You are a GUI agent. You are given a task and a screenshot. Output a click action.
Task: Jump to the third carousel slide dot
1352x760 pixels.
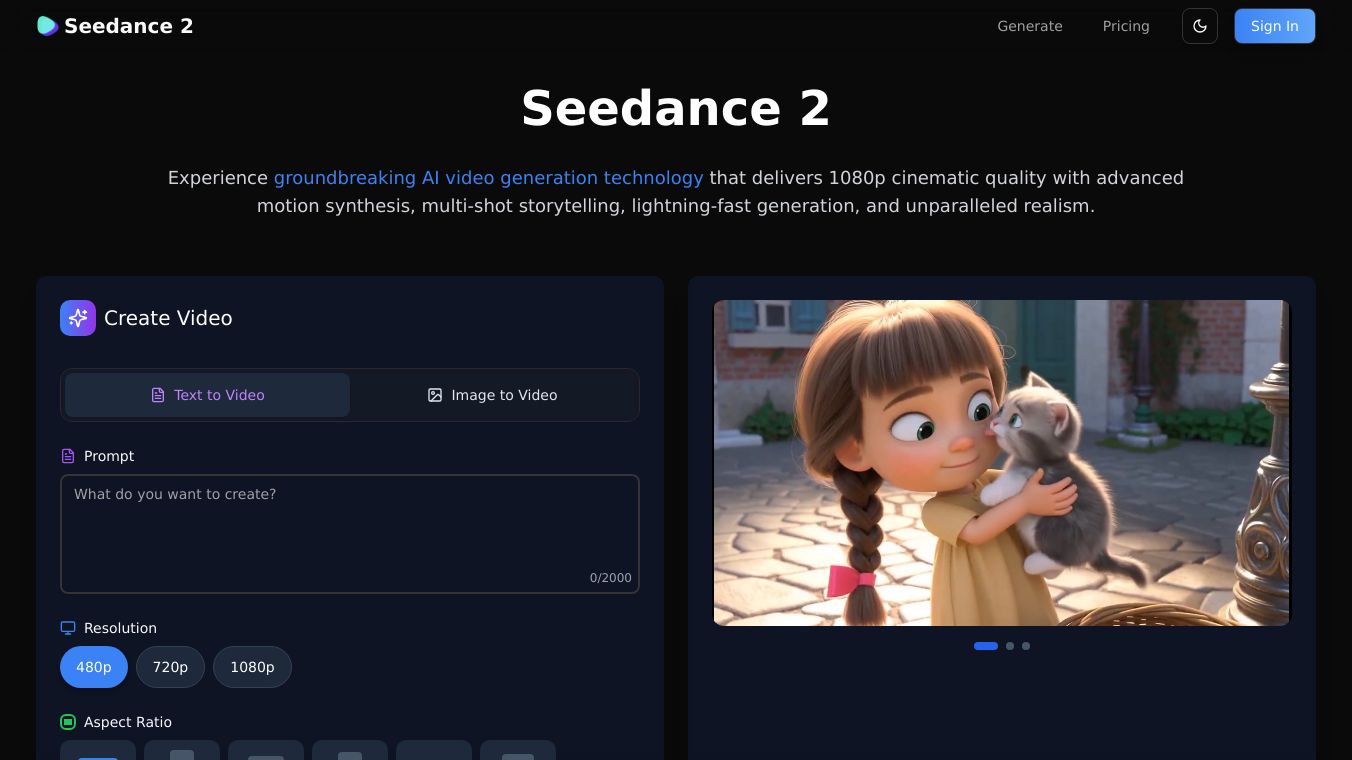[1026, 646]
